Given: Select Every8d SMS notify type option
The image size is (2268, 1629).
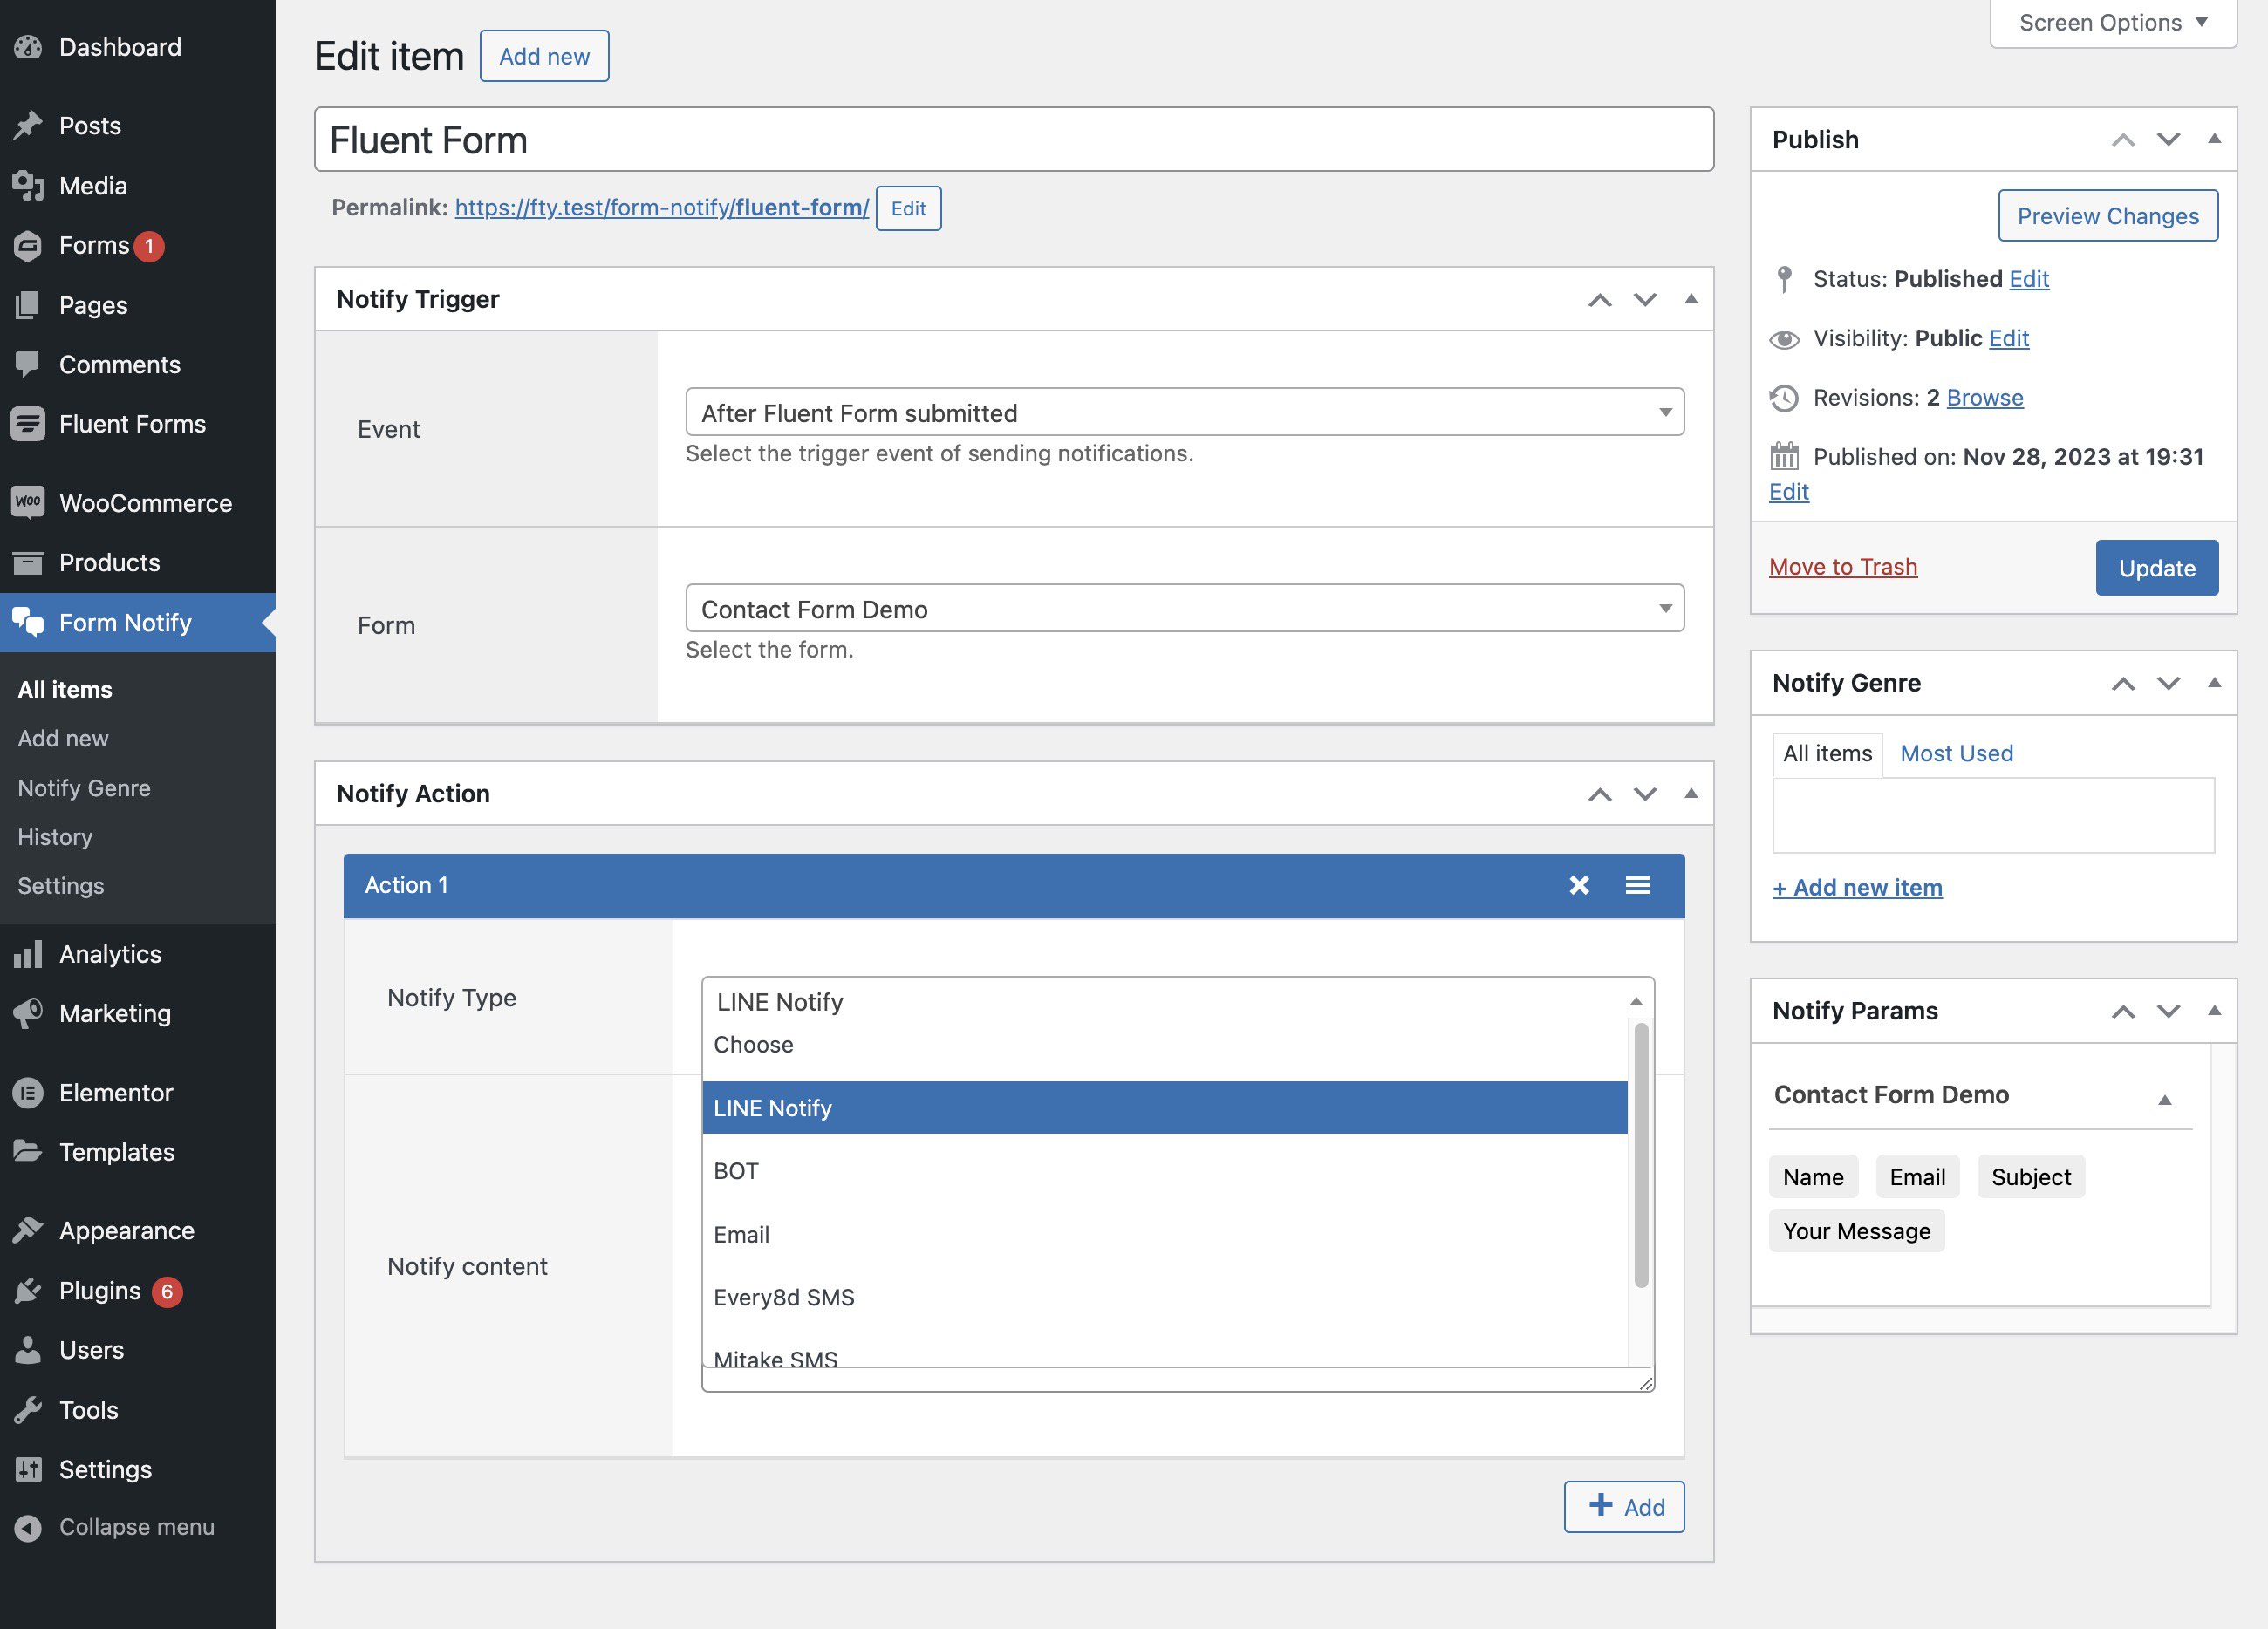Looking at the screenshot, I should (1165, 1297).
